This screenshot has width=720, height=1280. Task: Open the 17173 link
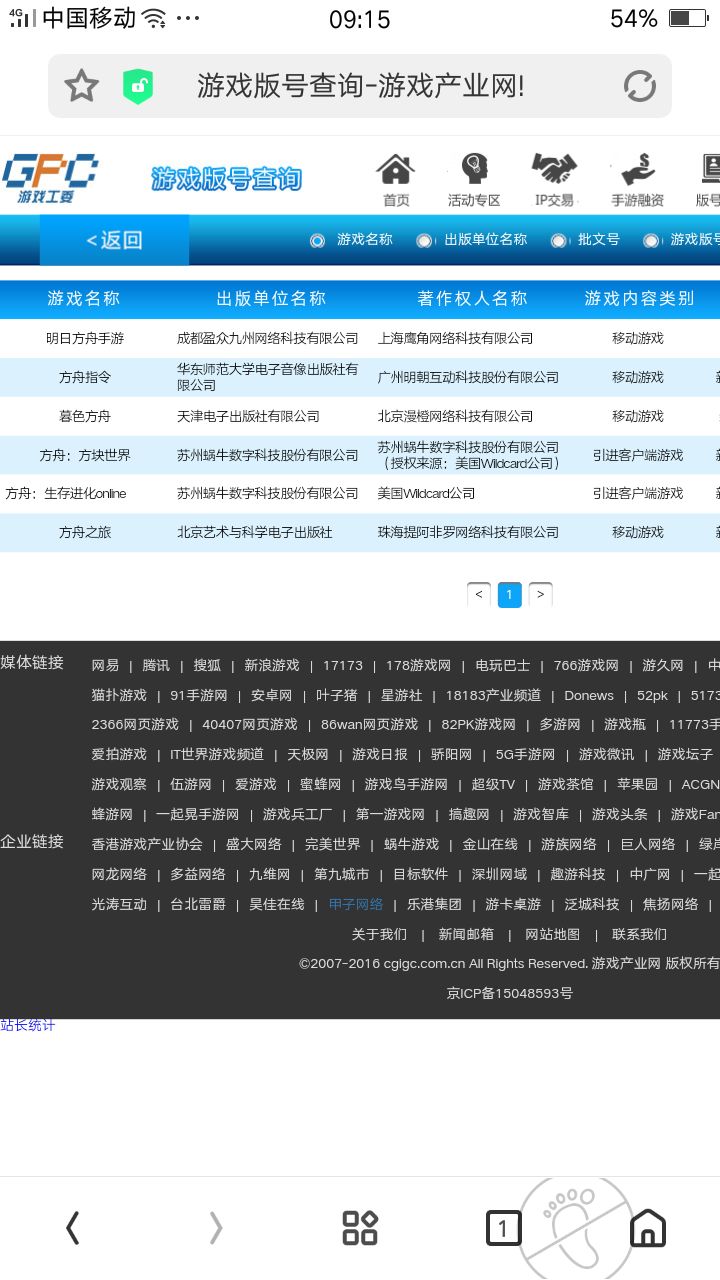[x=343, y=665]
